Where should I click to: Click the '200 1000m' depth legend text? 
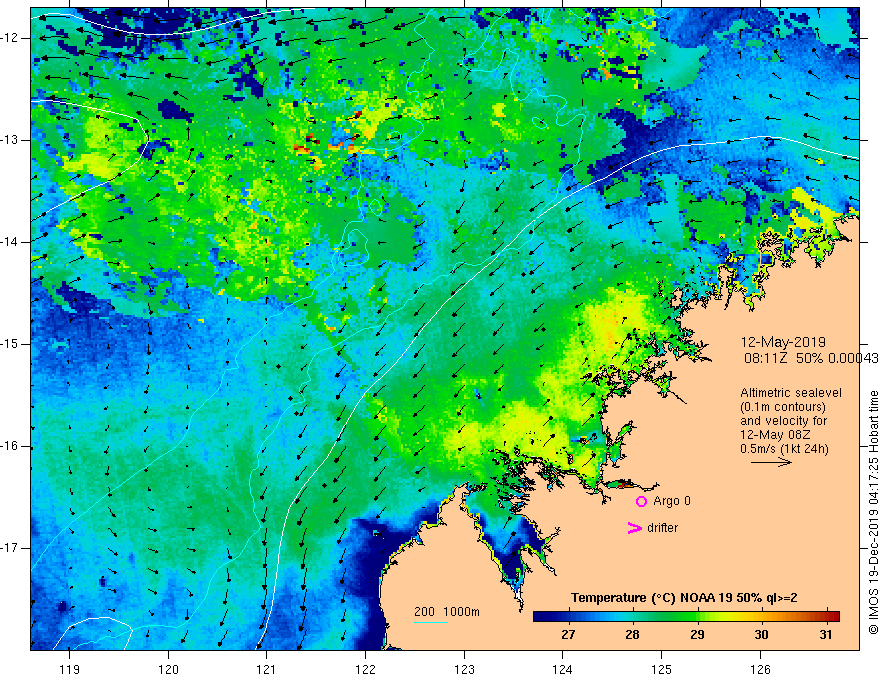tap(447, 612)
